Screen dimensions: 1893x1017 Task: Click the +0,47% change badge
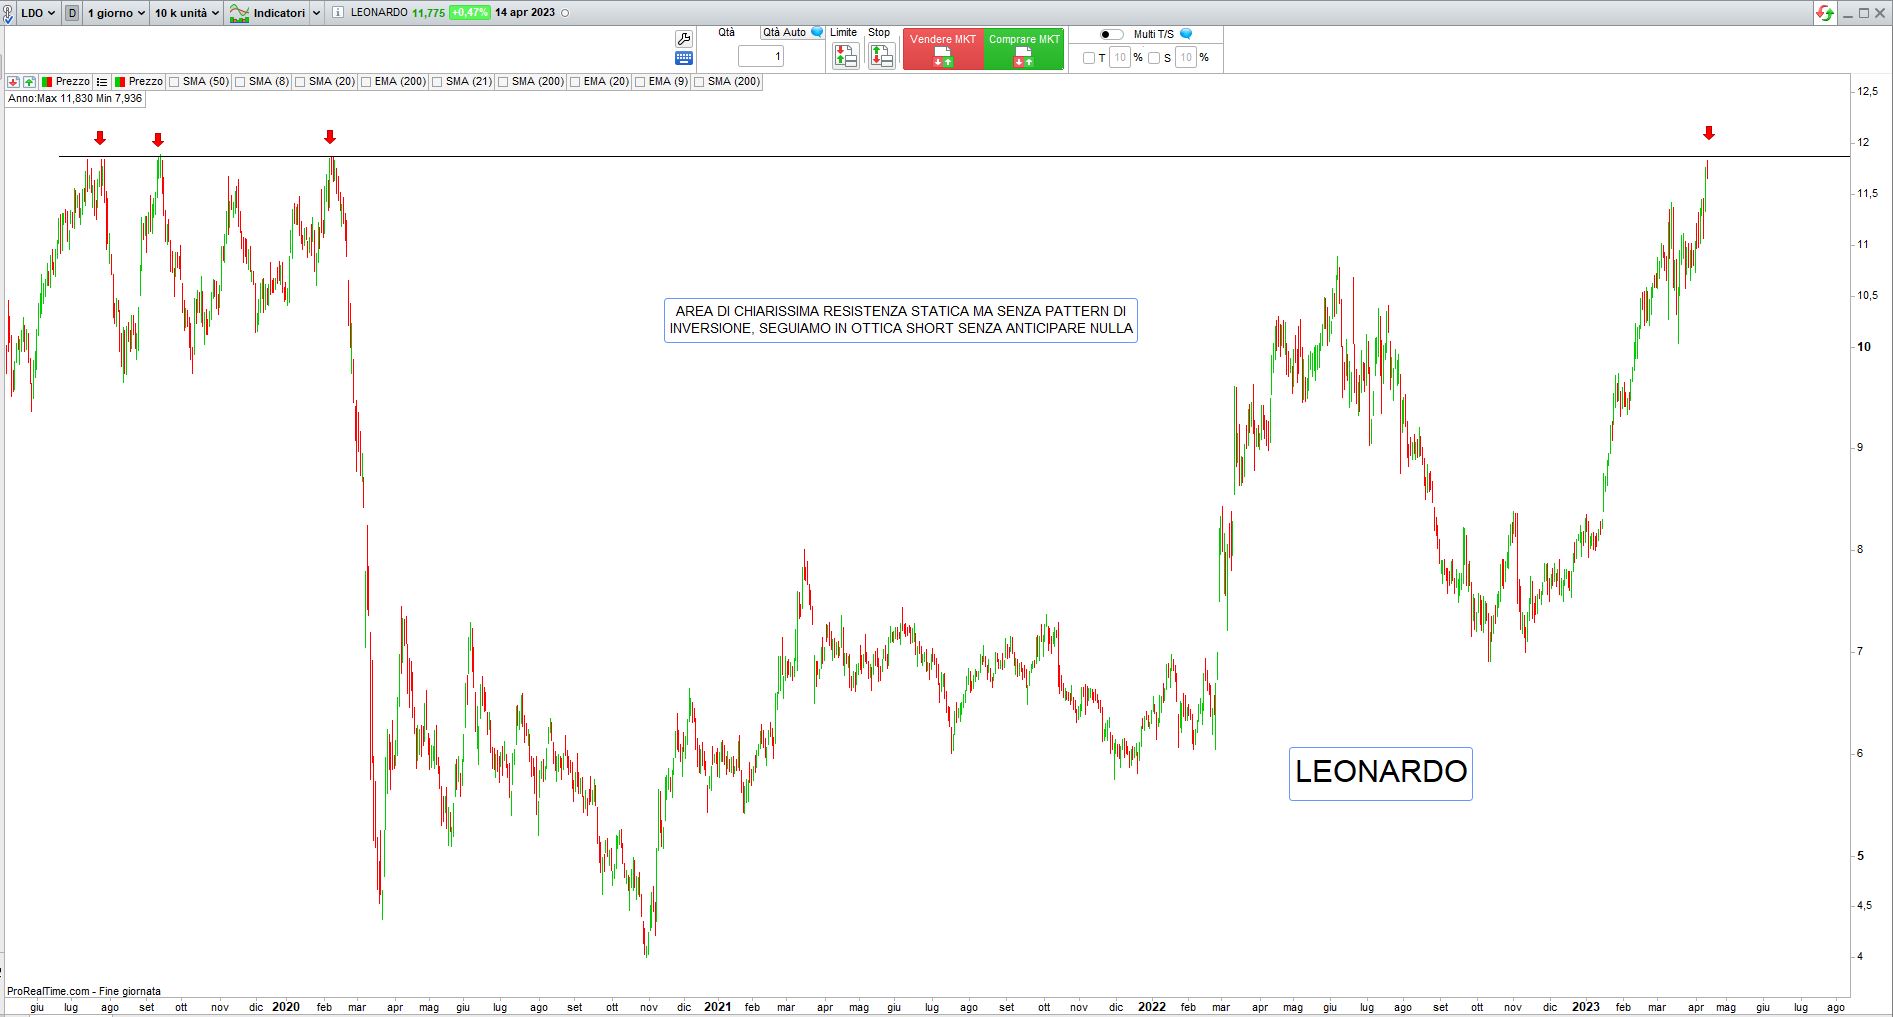469,13
